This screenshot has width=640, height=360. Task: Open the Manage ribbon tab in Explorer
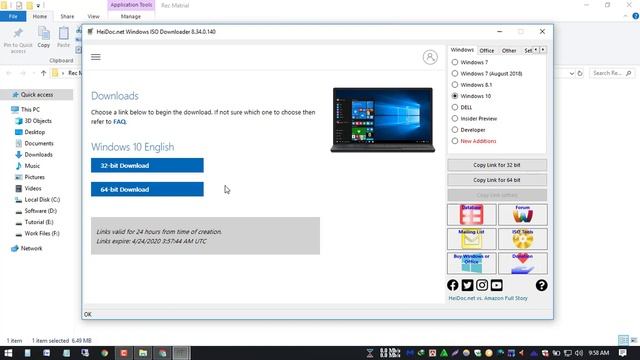coord(131,16)
